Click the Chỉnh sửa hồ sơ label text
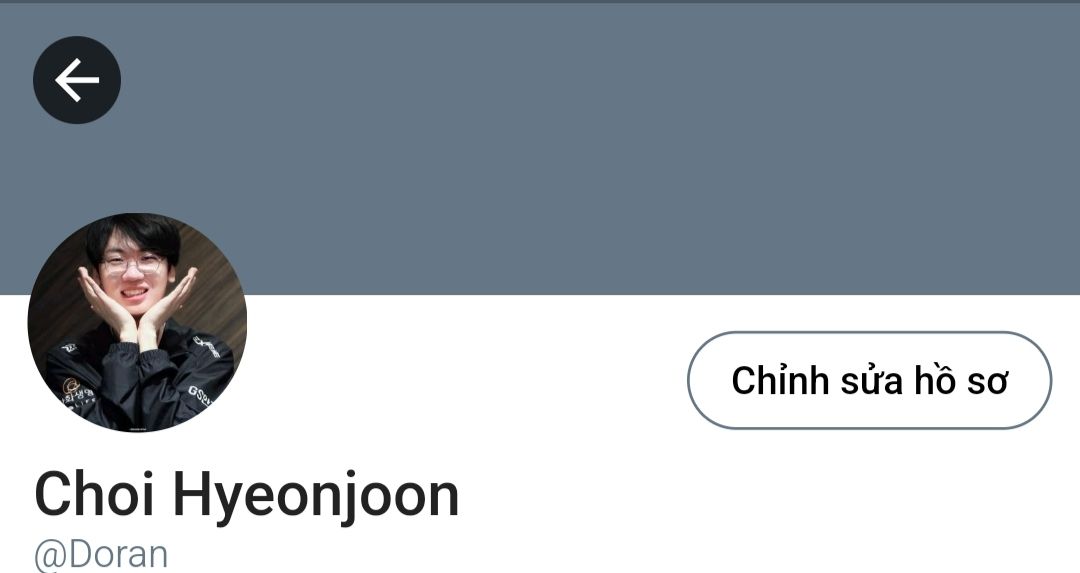 pos(869,380)
